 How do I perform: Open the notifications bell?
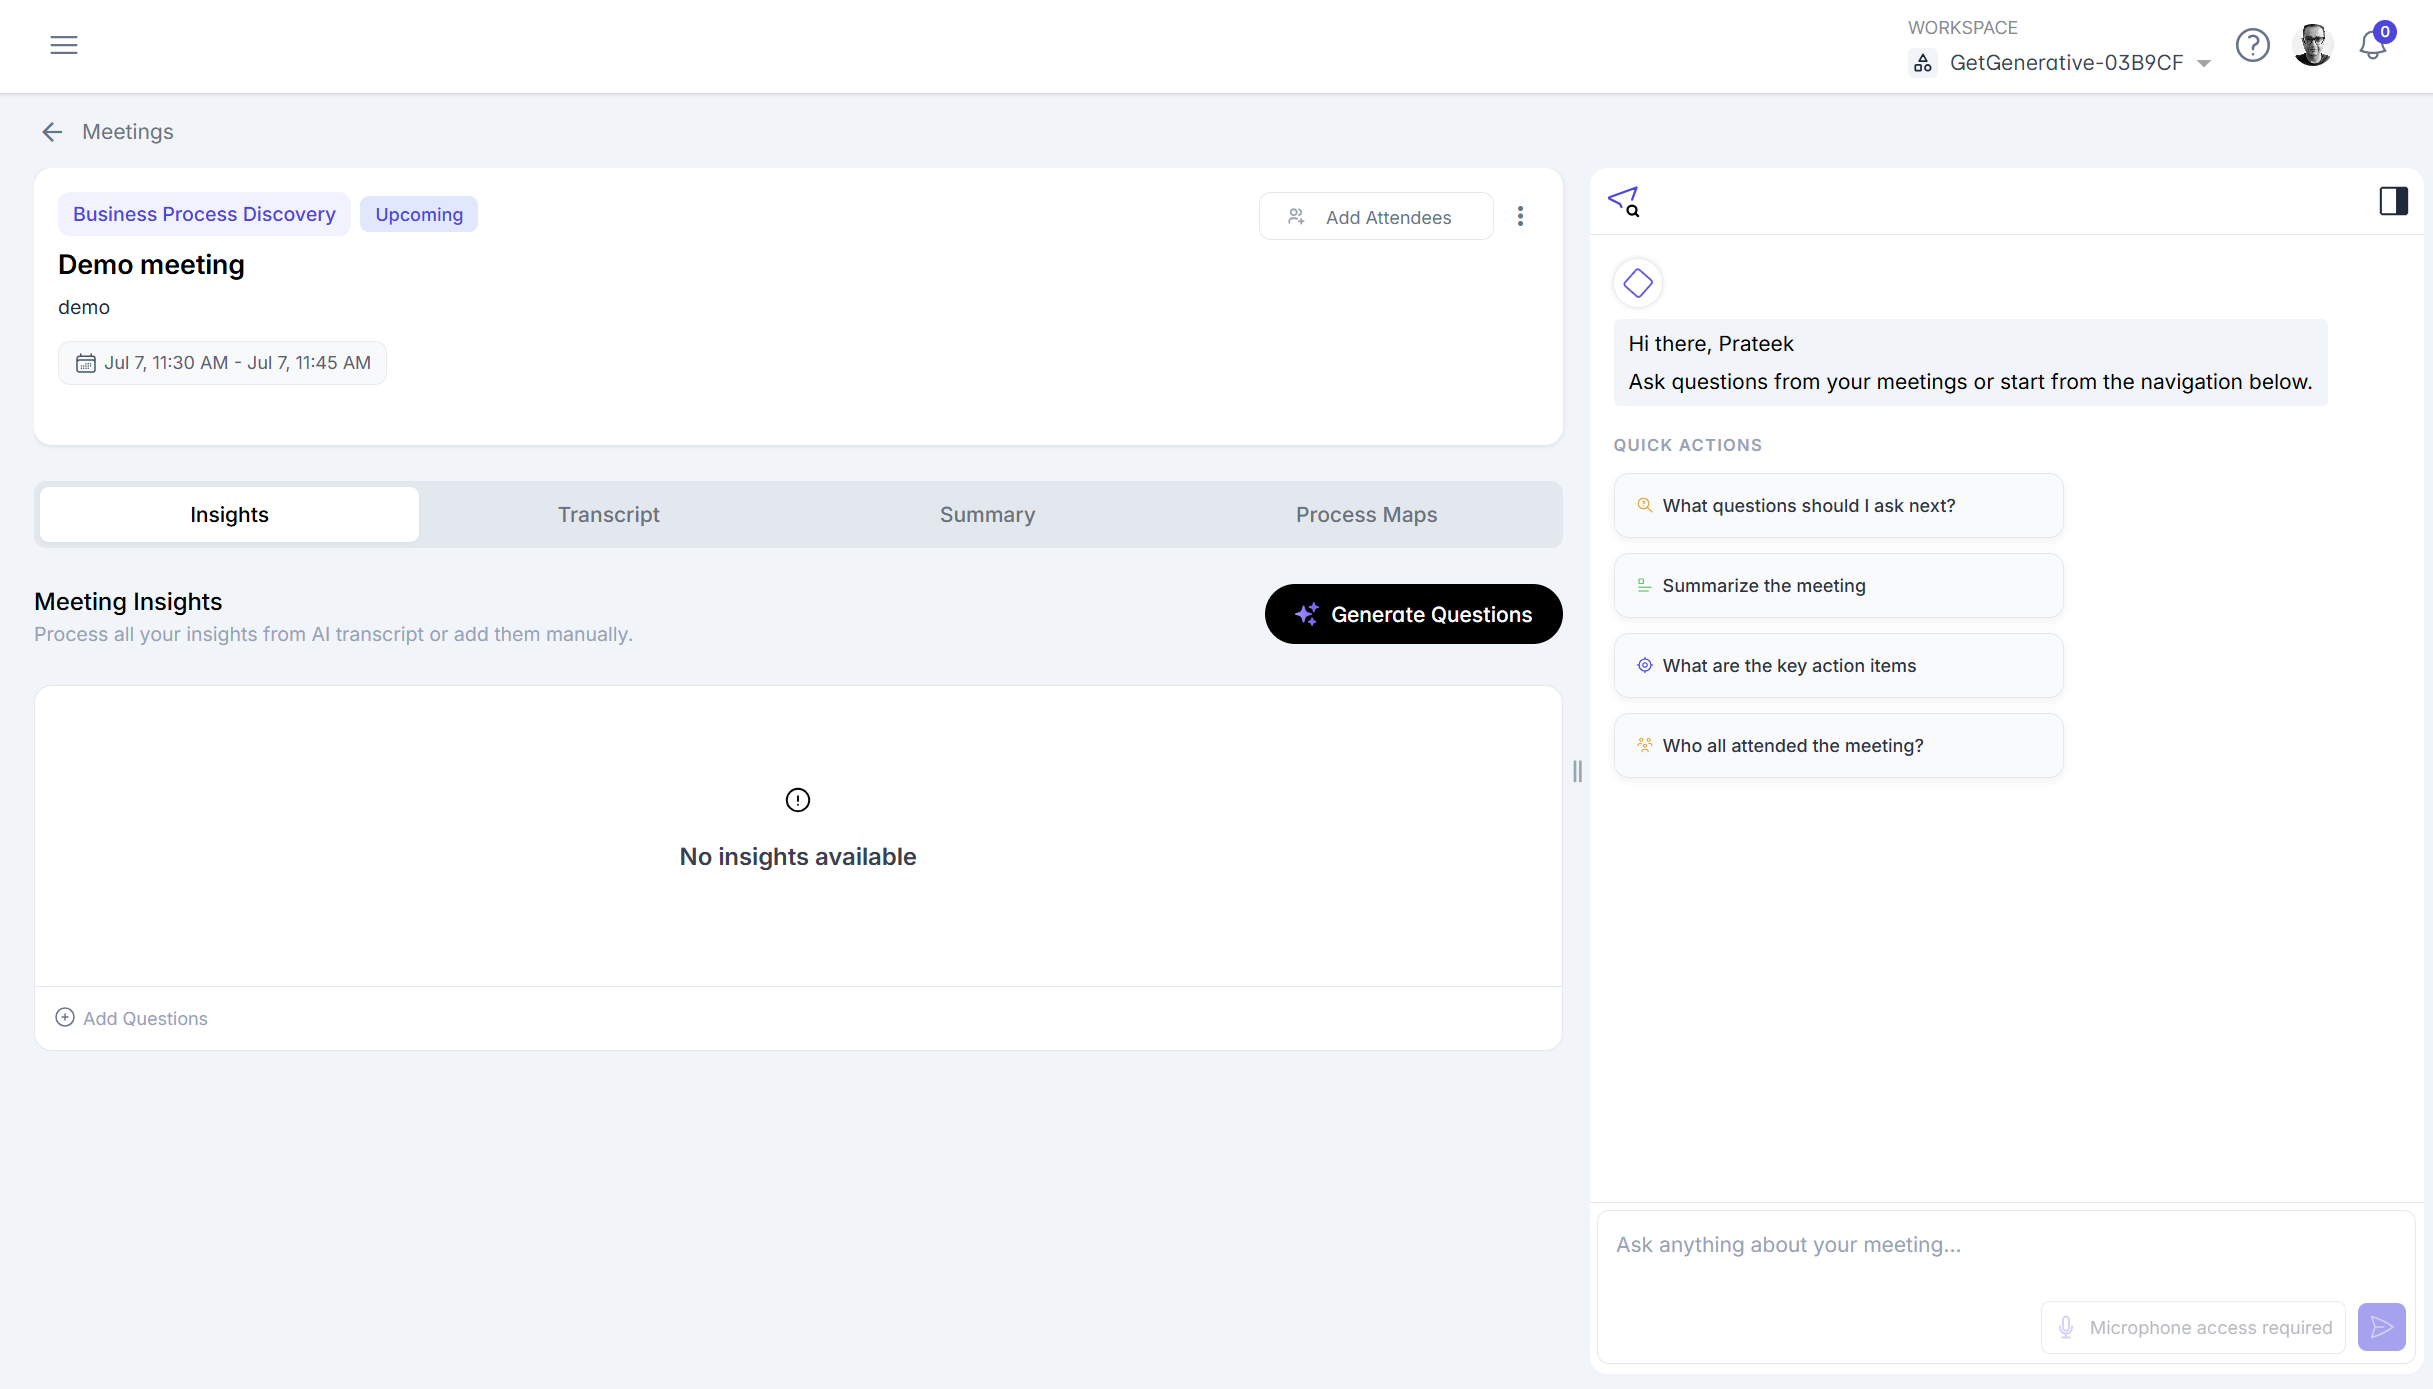pyautogui.click(x=2373, y=44)
